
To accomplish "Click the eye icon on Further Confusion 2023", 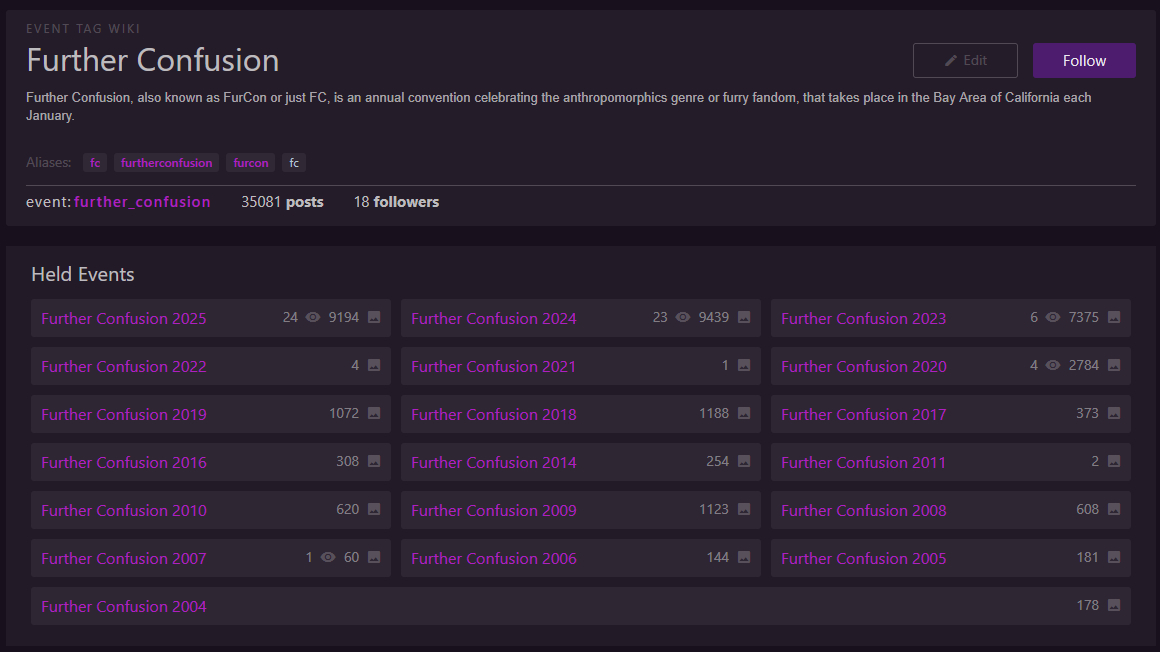I will tap(1053, 317).
